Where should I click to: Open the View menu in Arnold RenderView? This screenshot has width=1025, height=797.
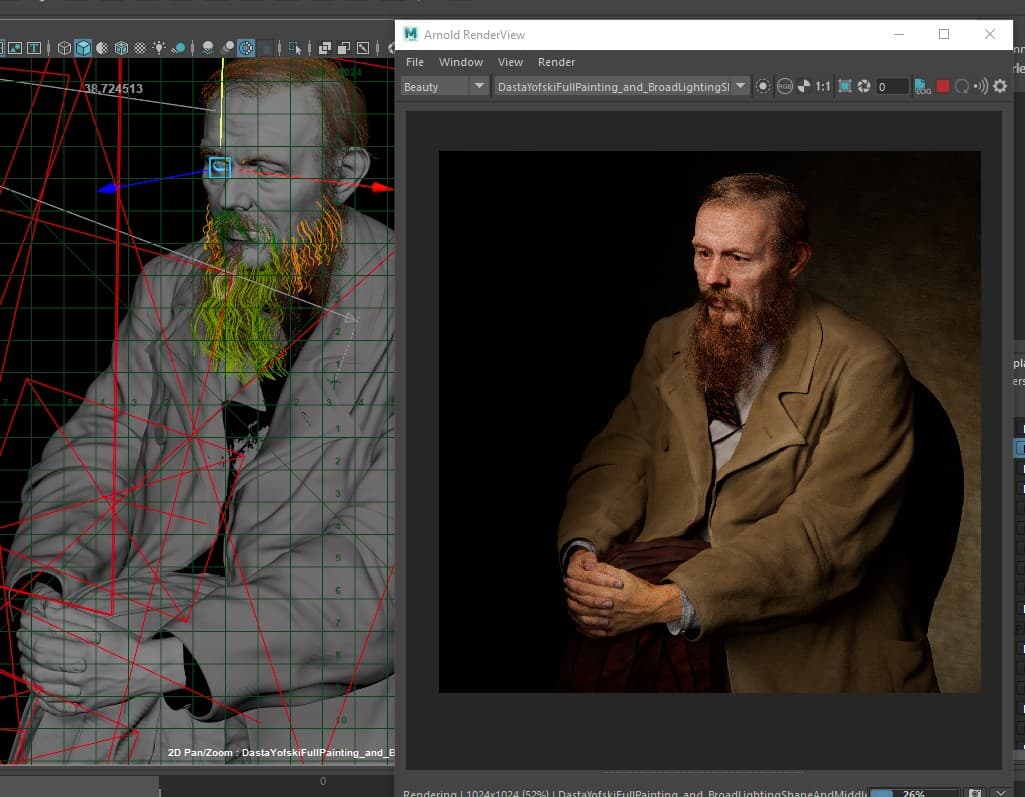(x=511, y=62)
